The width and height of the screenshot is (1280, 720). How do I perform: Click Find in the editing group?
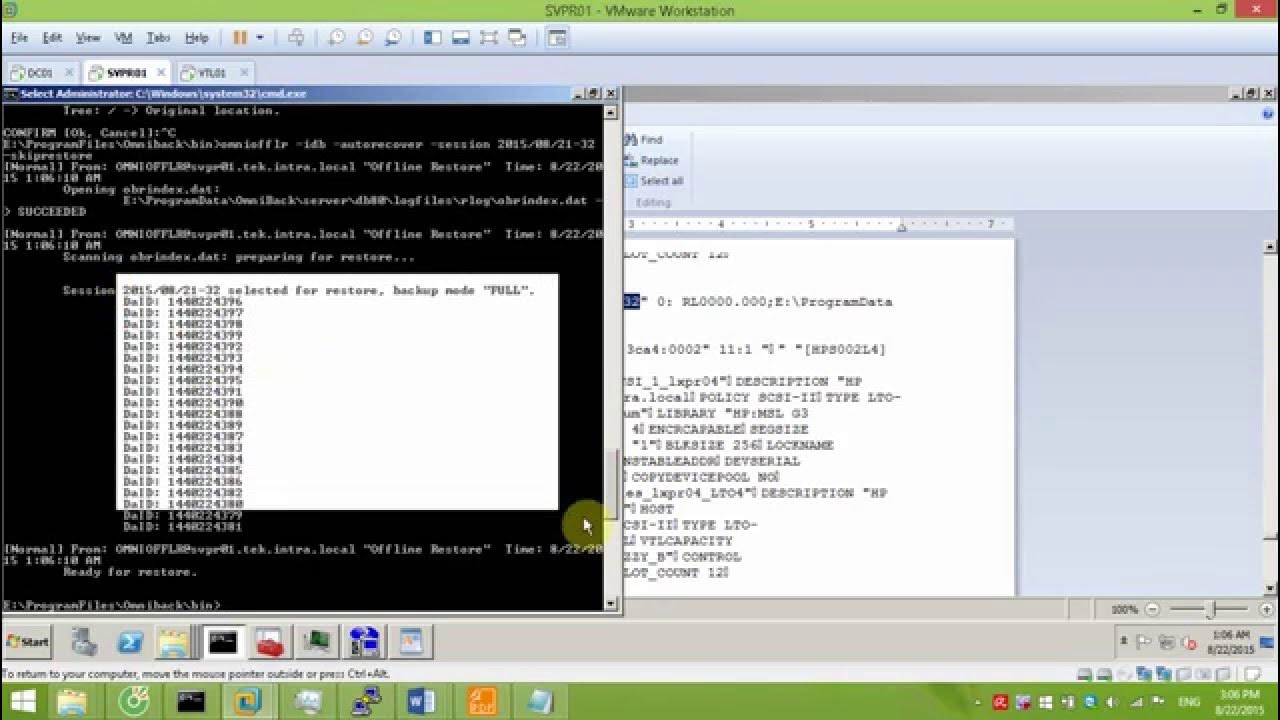point(644,140)
